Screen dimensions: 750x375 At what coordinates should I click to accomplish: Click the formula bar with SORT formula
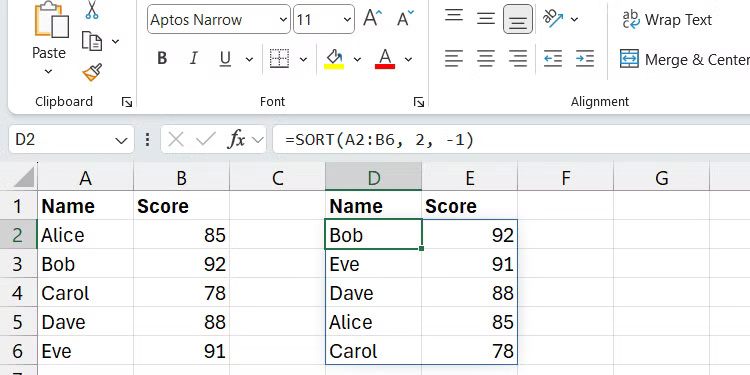pyautogui.click(x=511, y=140)
